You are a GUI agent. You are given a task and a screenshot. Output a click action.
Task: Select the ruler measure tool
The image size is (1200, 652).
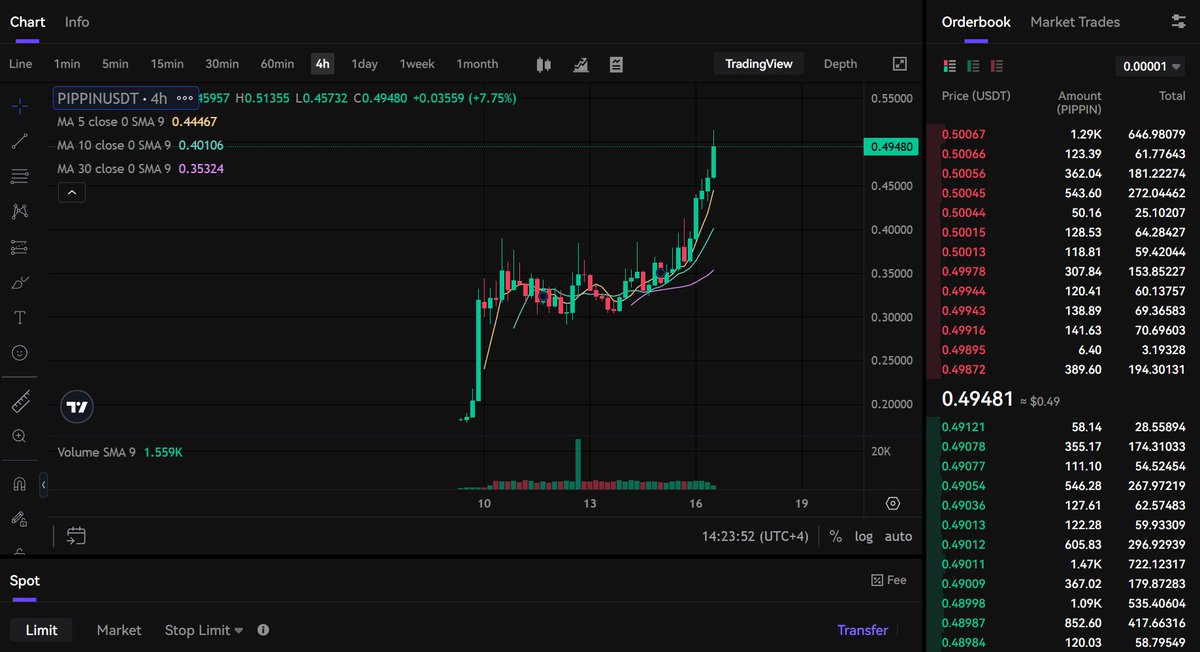[x=19, y=401]
